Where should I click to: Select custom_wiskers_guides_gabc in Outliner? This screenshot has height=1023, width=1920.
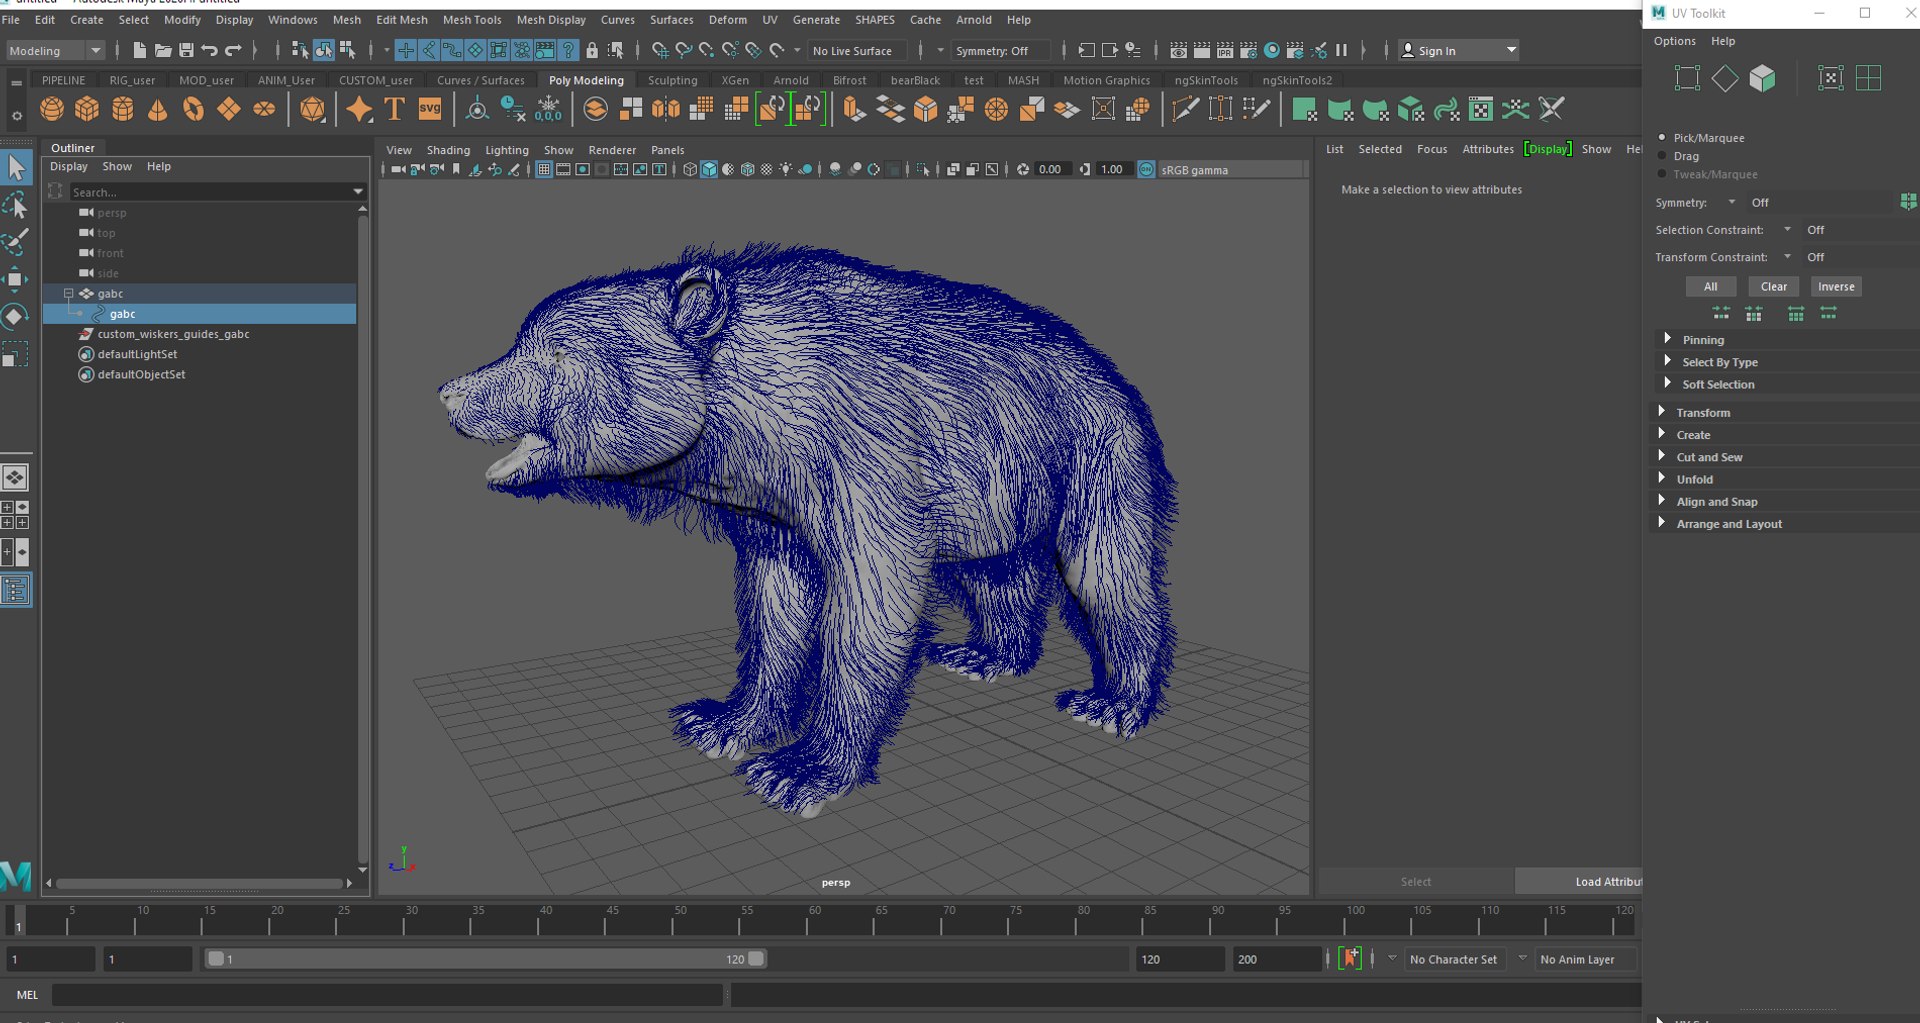click(174, 334)
